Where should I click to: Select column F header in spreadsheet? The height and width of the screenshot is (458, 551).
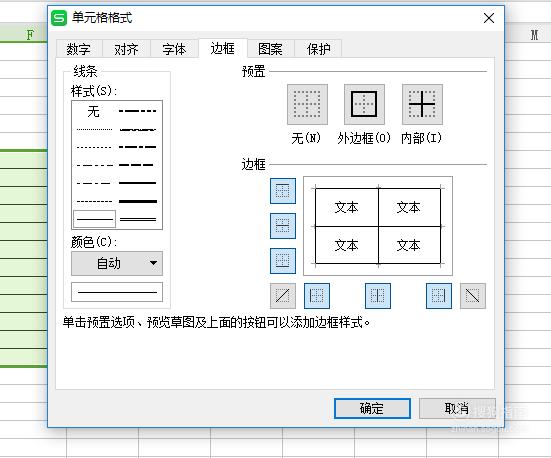pyautogui.click(x=24, y=34)
